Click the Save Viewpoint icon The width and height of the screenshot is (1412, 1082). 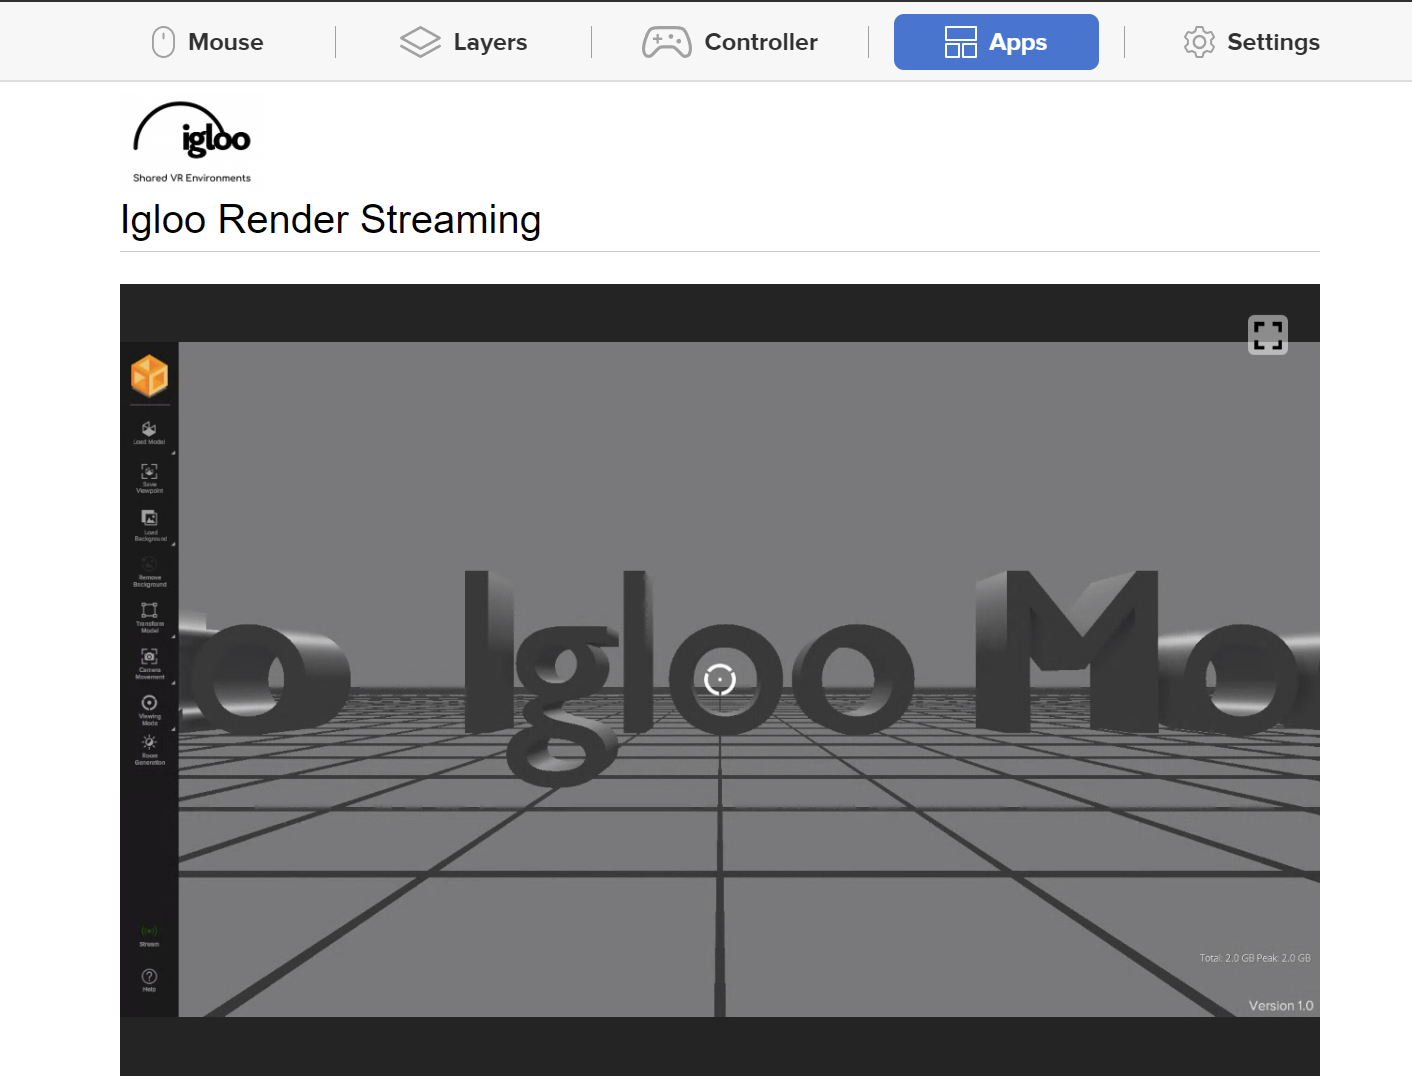tap(149, 476)
